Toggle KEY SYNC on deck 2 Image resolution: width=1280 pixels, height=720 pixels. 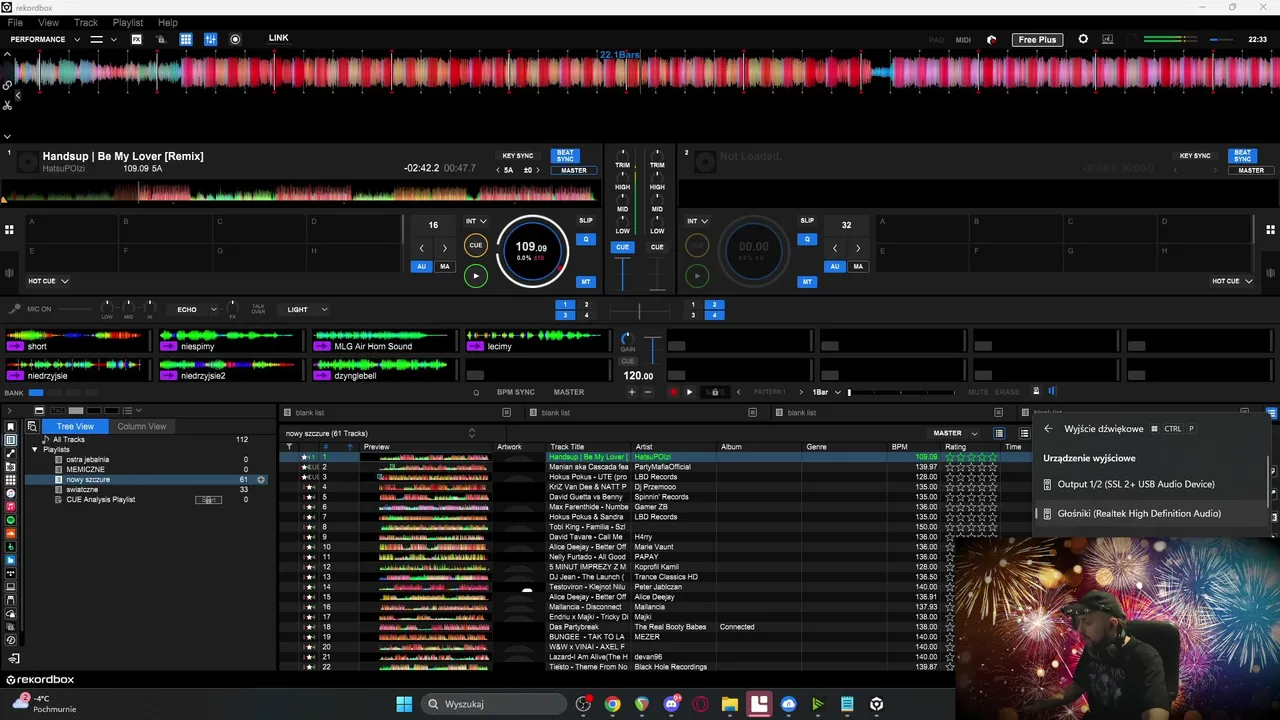tap(1195, 156)
